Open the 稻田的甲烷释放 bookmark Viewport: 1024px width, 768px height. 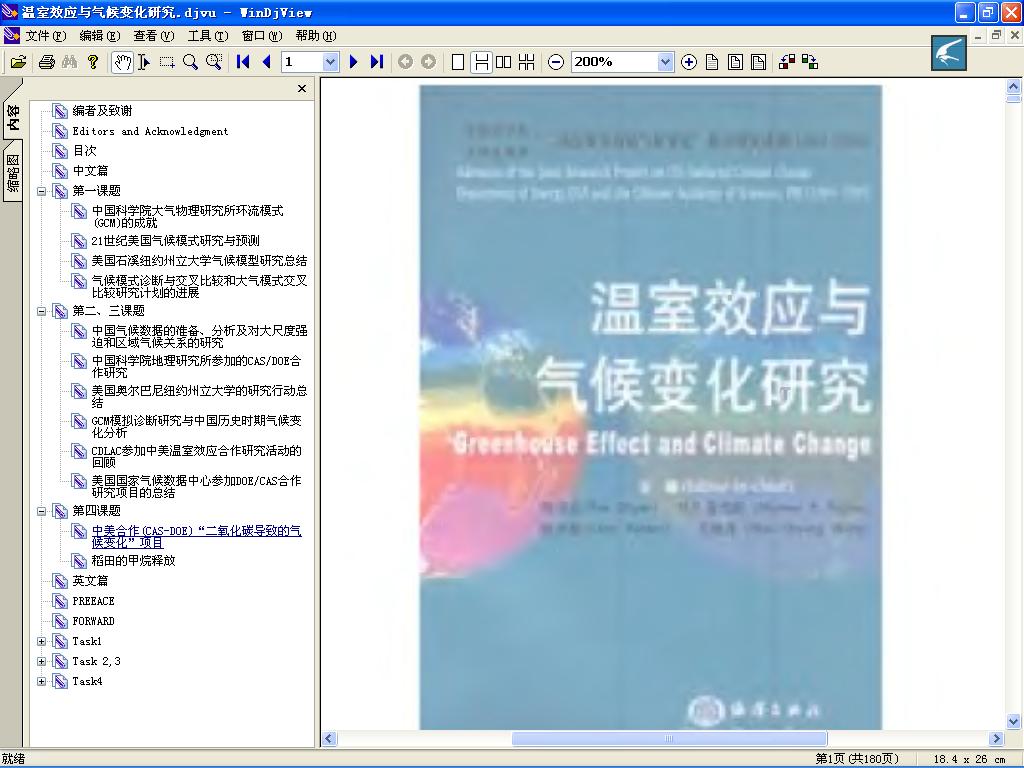(133, 561)
